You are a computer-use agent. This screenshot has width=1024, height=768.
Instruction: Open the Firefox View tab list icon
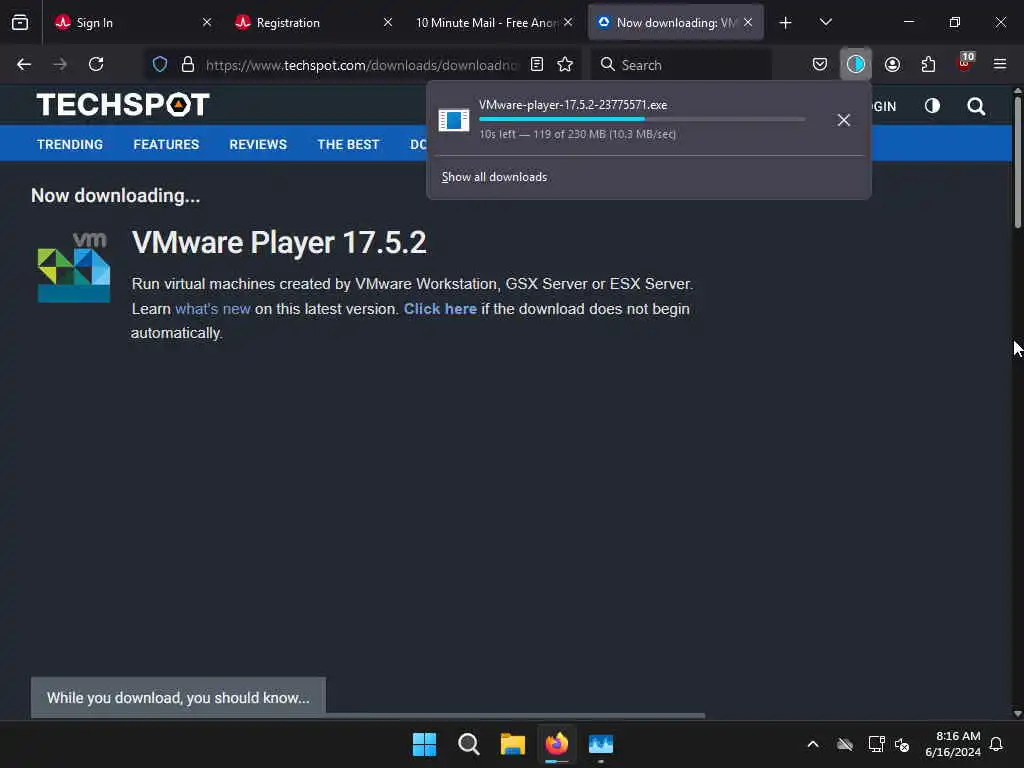pos(20,22)
